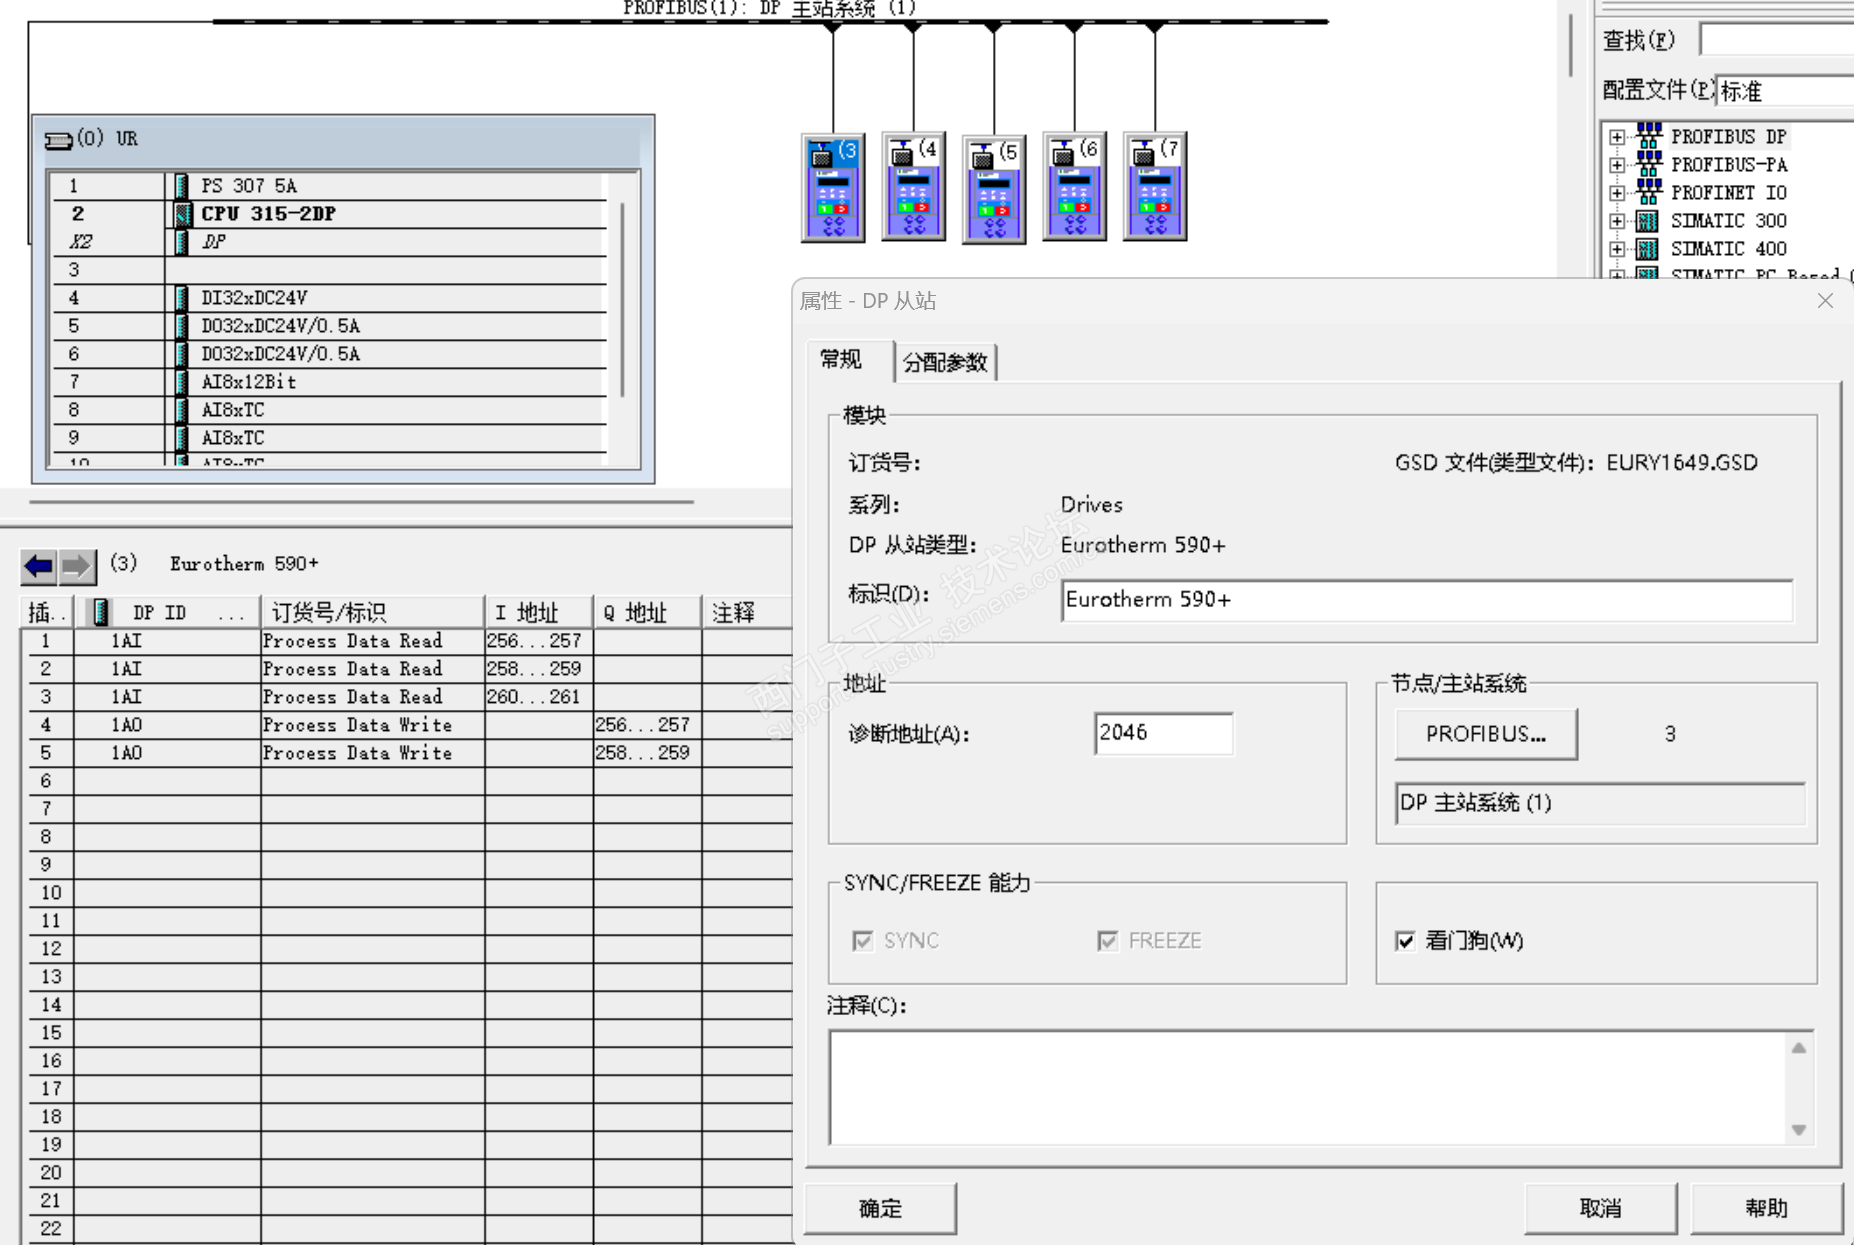The height and width of the screenshot is (1245, 1854).
Task: Click the 注释(C) comment text area
Action: pyautogui.click(x=1308, y=1088)
